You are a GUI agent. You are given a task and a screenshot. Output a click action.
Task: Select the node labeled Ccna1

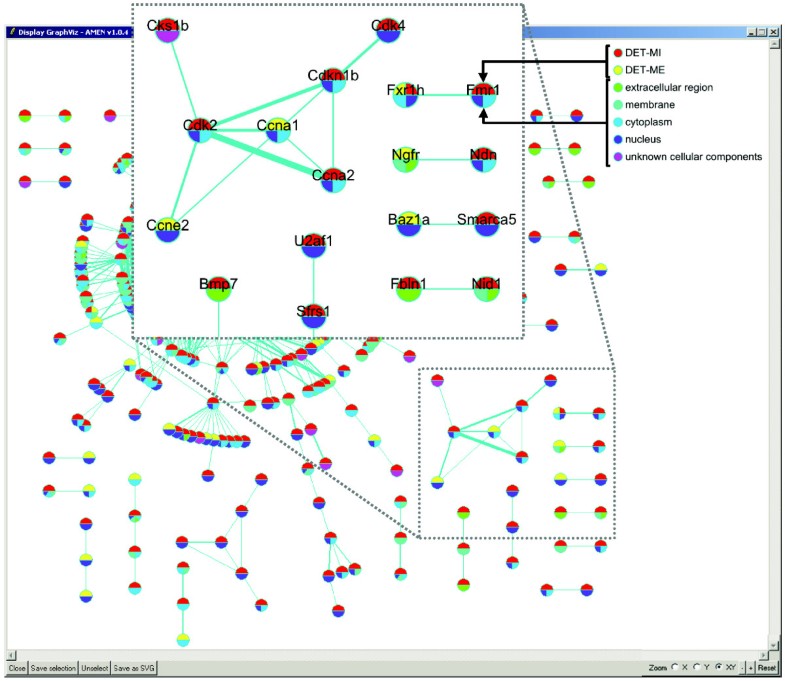click(x=278, y=130)
